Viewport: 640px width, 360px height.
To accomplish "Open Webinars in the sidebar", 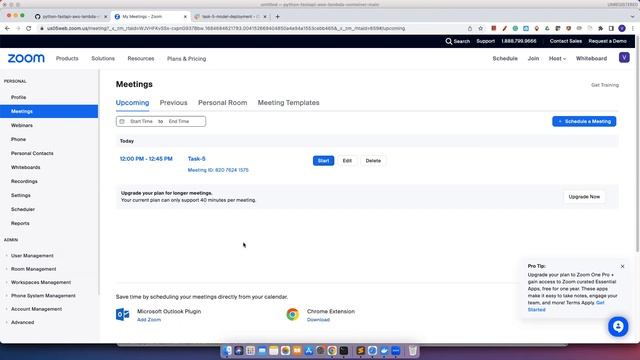I will (x=22, y=125).
